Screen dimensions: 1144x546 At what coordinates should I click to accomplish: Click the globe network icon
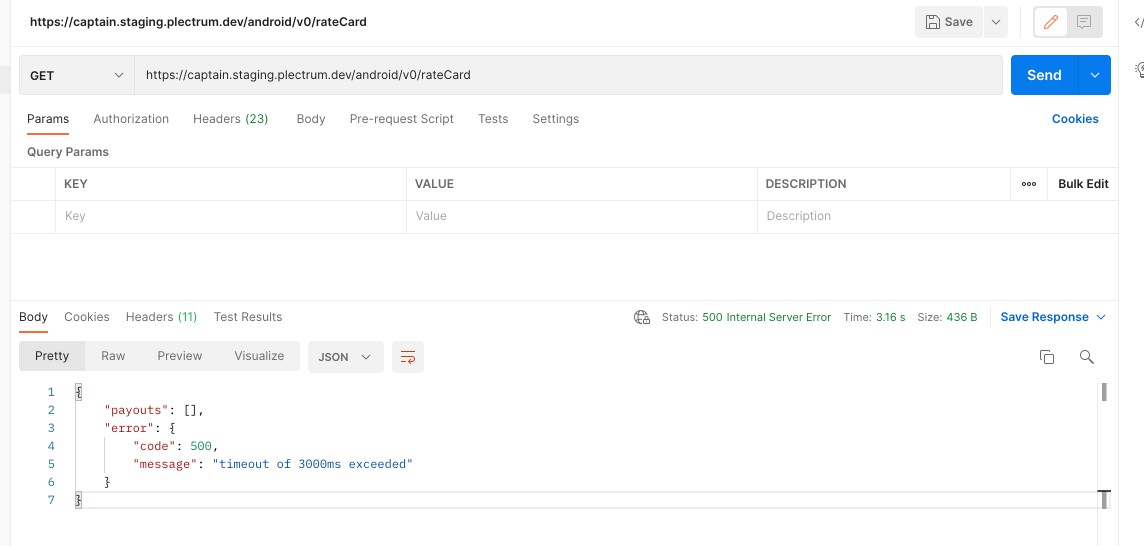642,317
